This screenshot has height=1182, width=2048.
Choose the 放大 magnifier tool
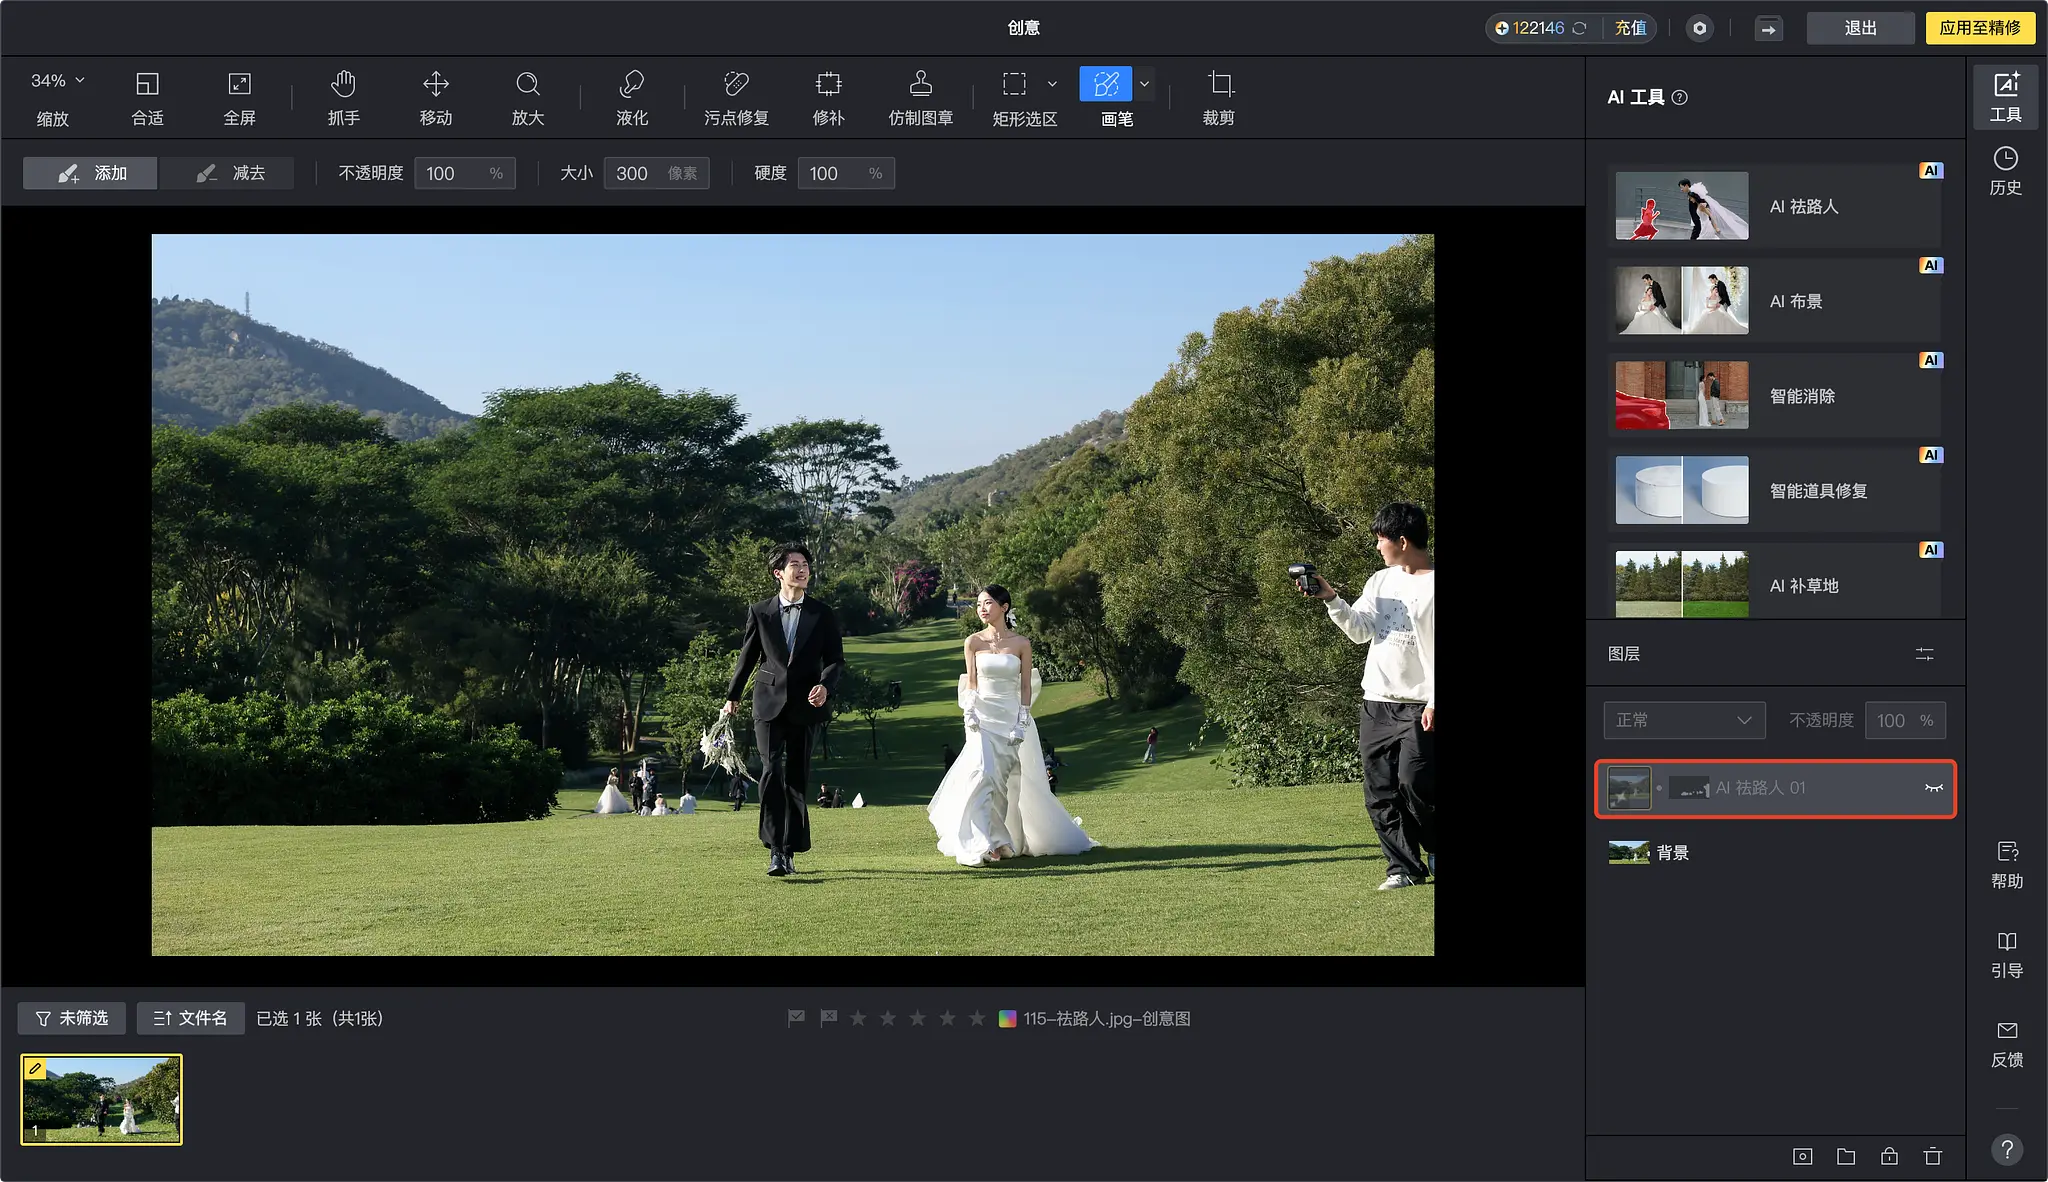(x=527, y=98)
